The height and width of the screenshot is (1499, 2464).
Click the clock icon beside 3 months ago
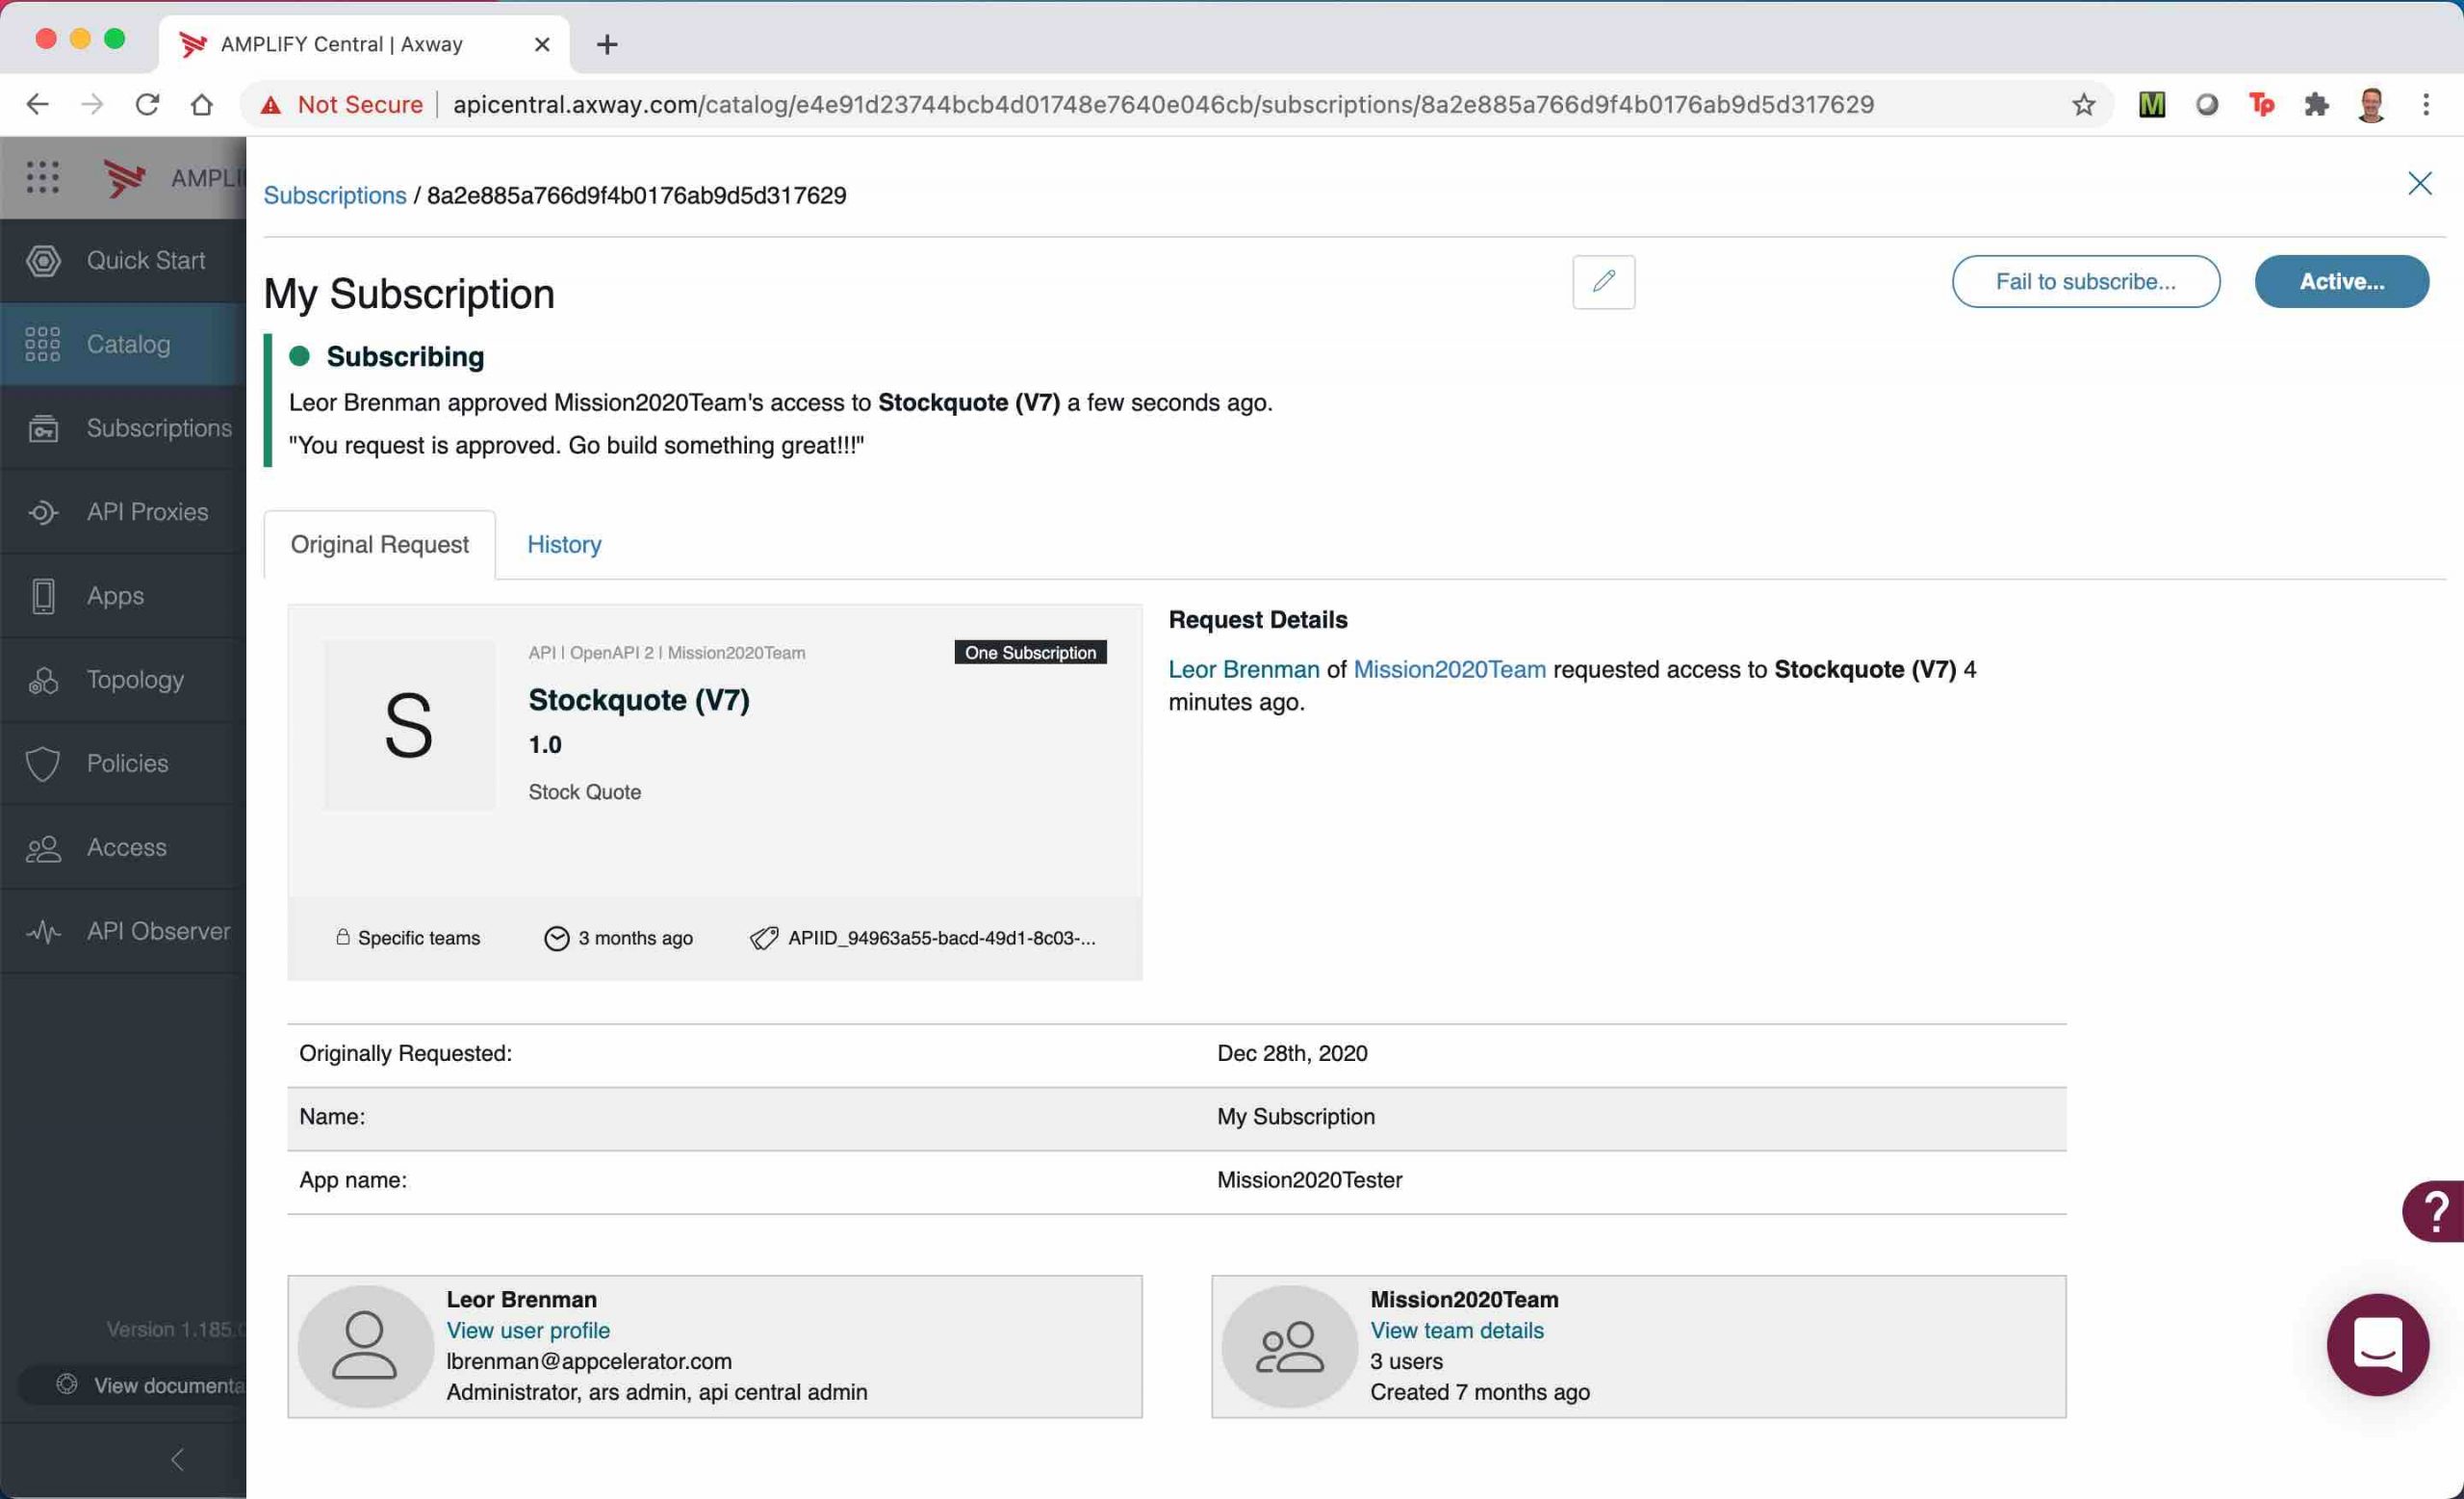click(556, 938)
